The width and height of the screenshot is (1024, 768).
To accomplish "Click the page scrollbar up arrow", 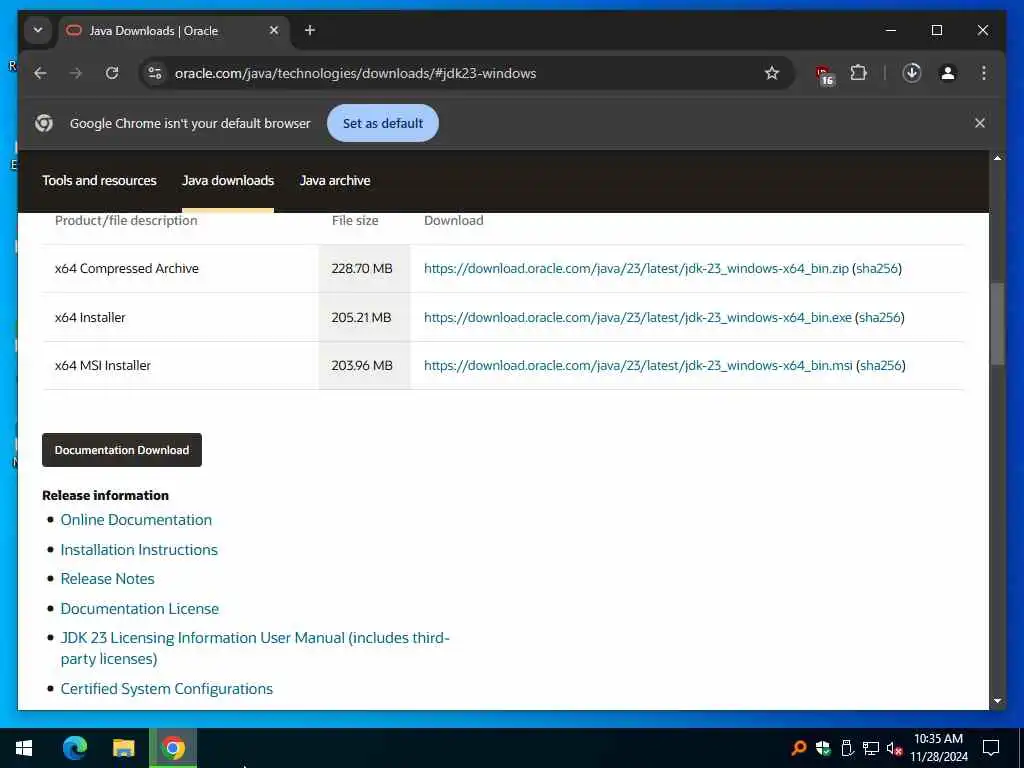I will pos(997,158).
